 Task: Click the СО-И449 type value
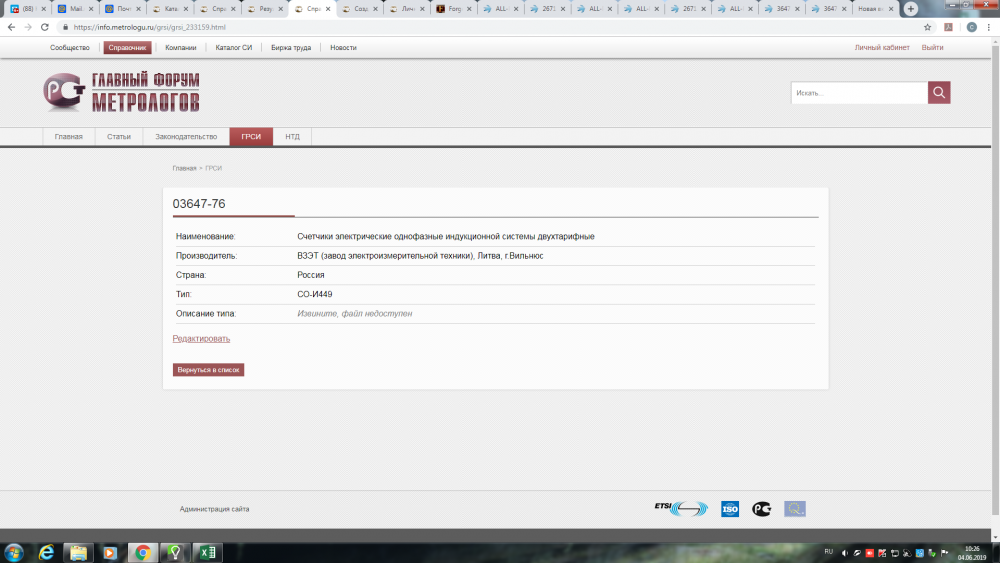(x=314, y=295)
